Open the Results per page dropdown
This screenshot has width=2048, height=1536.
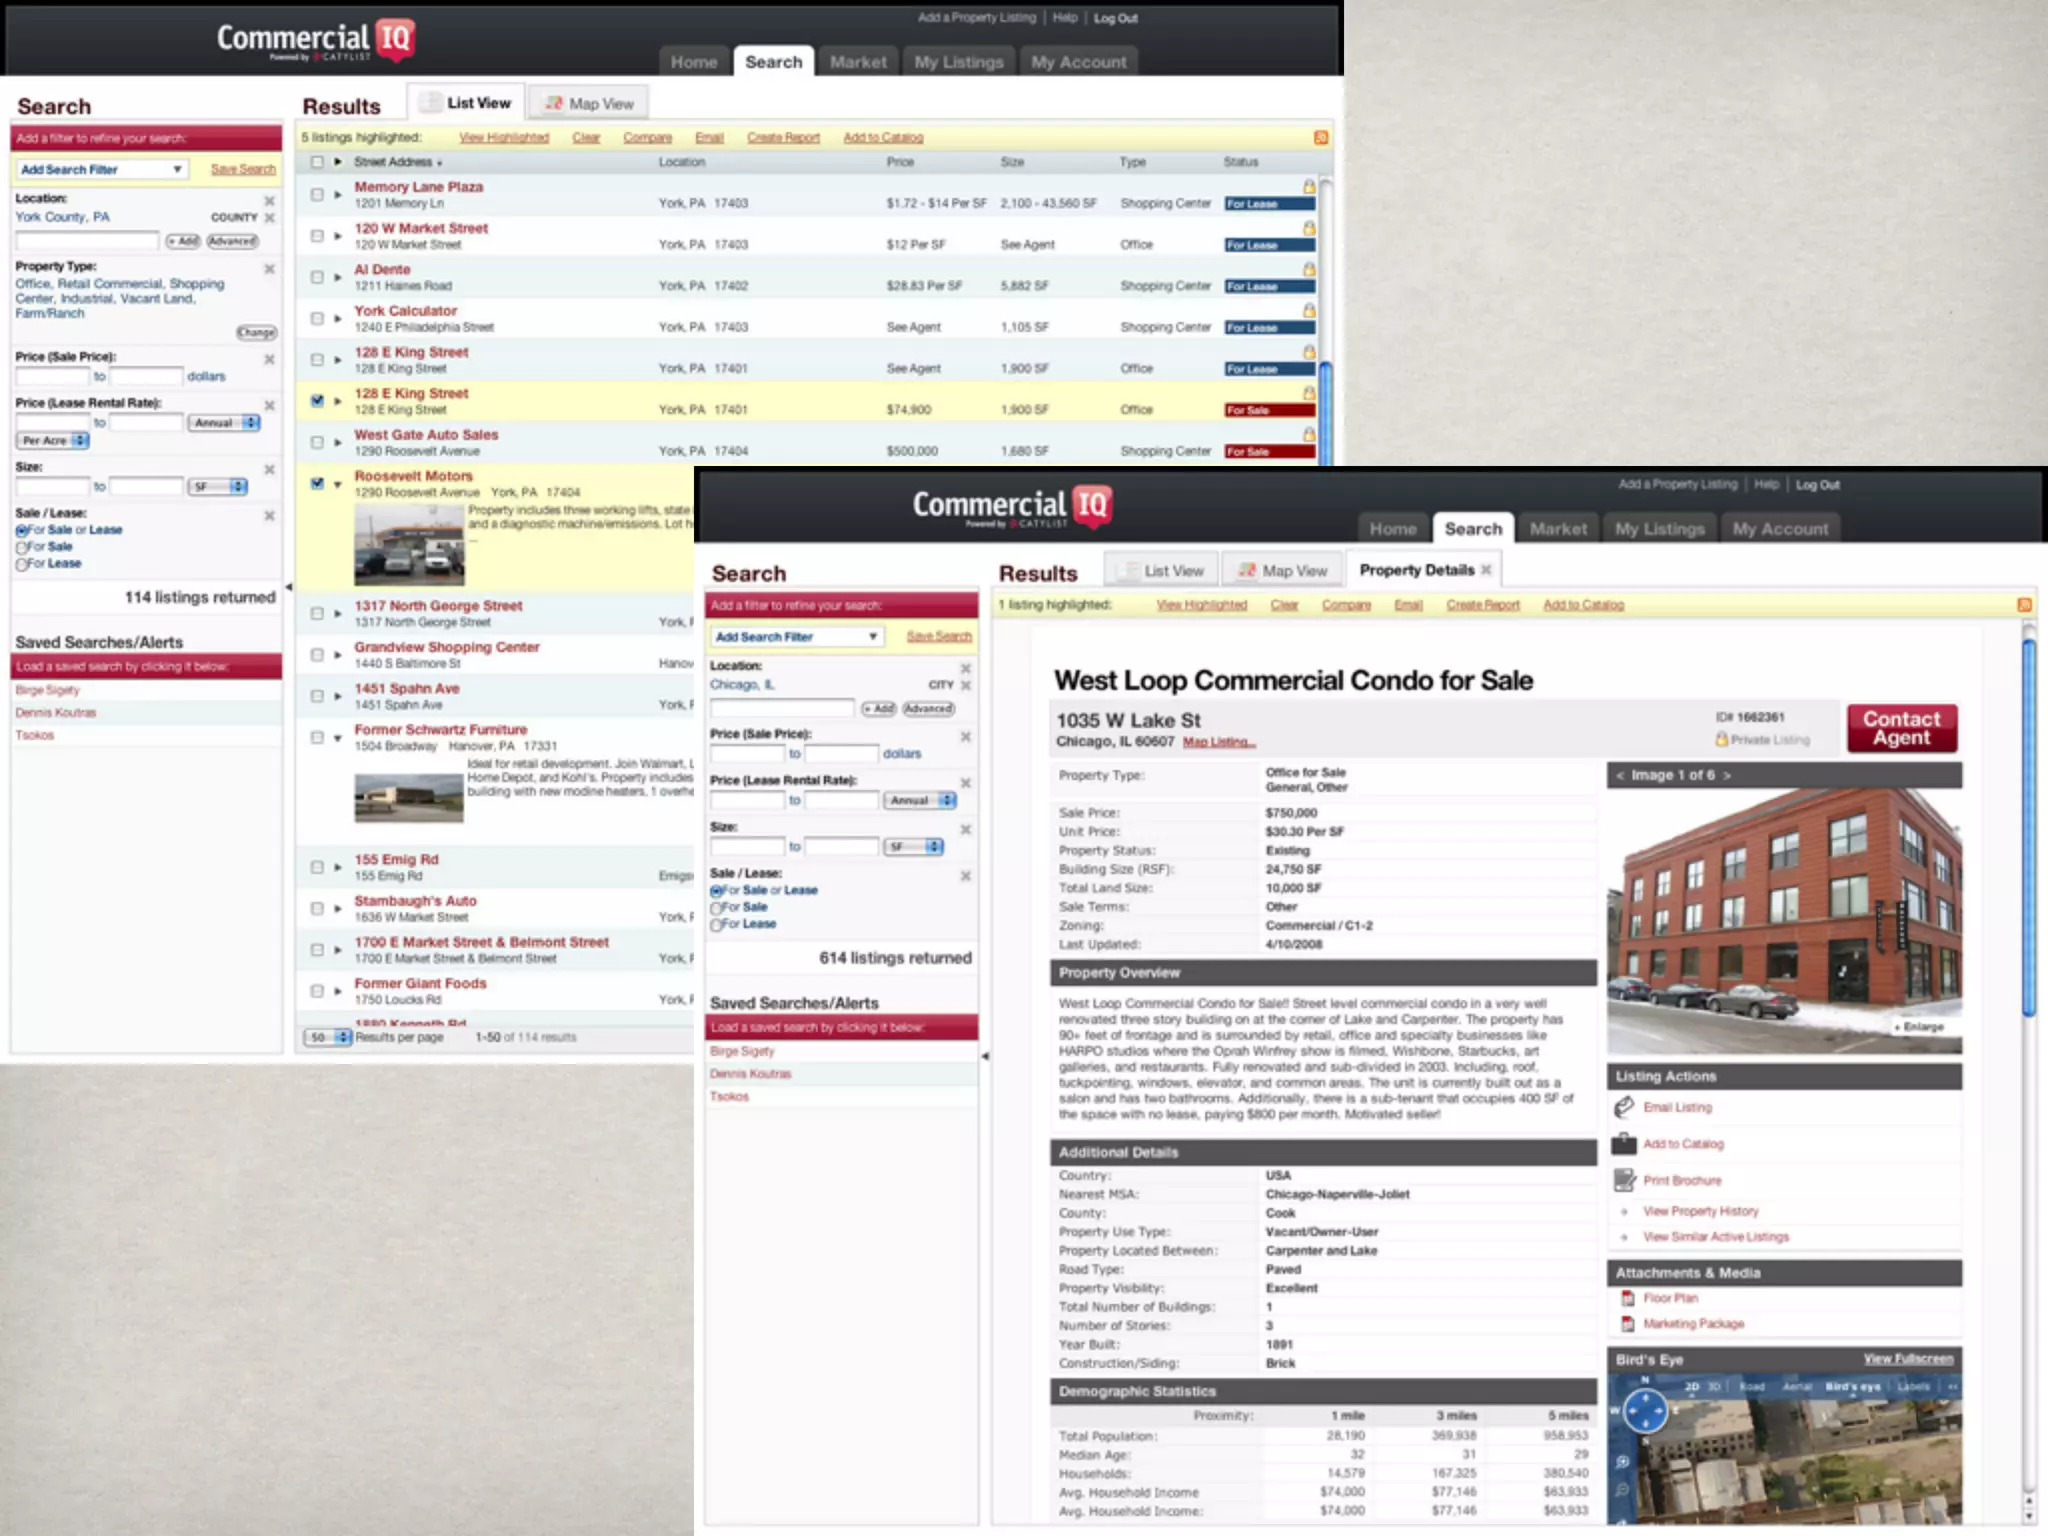[x=329, y=1037]
